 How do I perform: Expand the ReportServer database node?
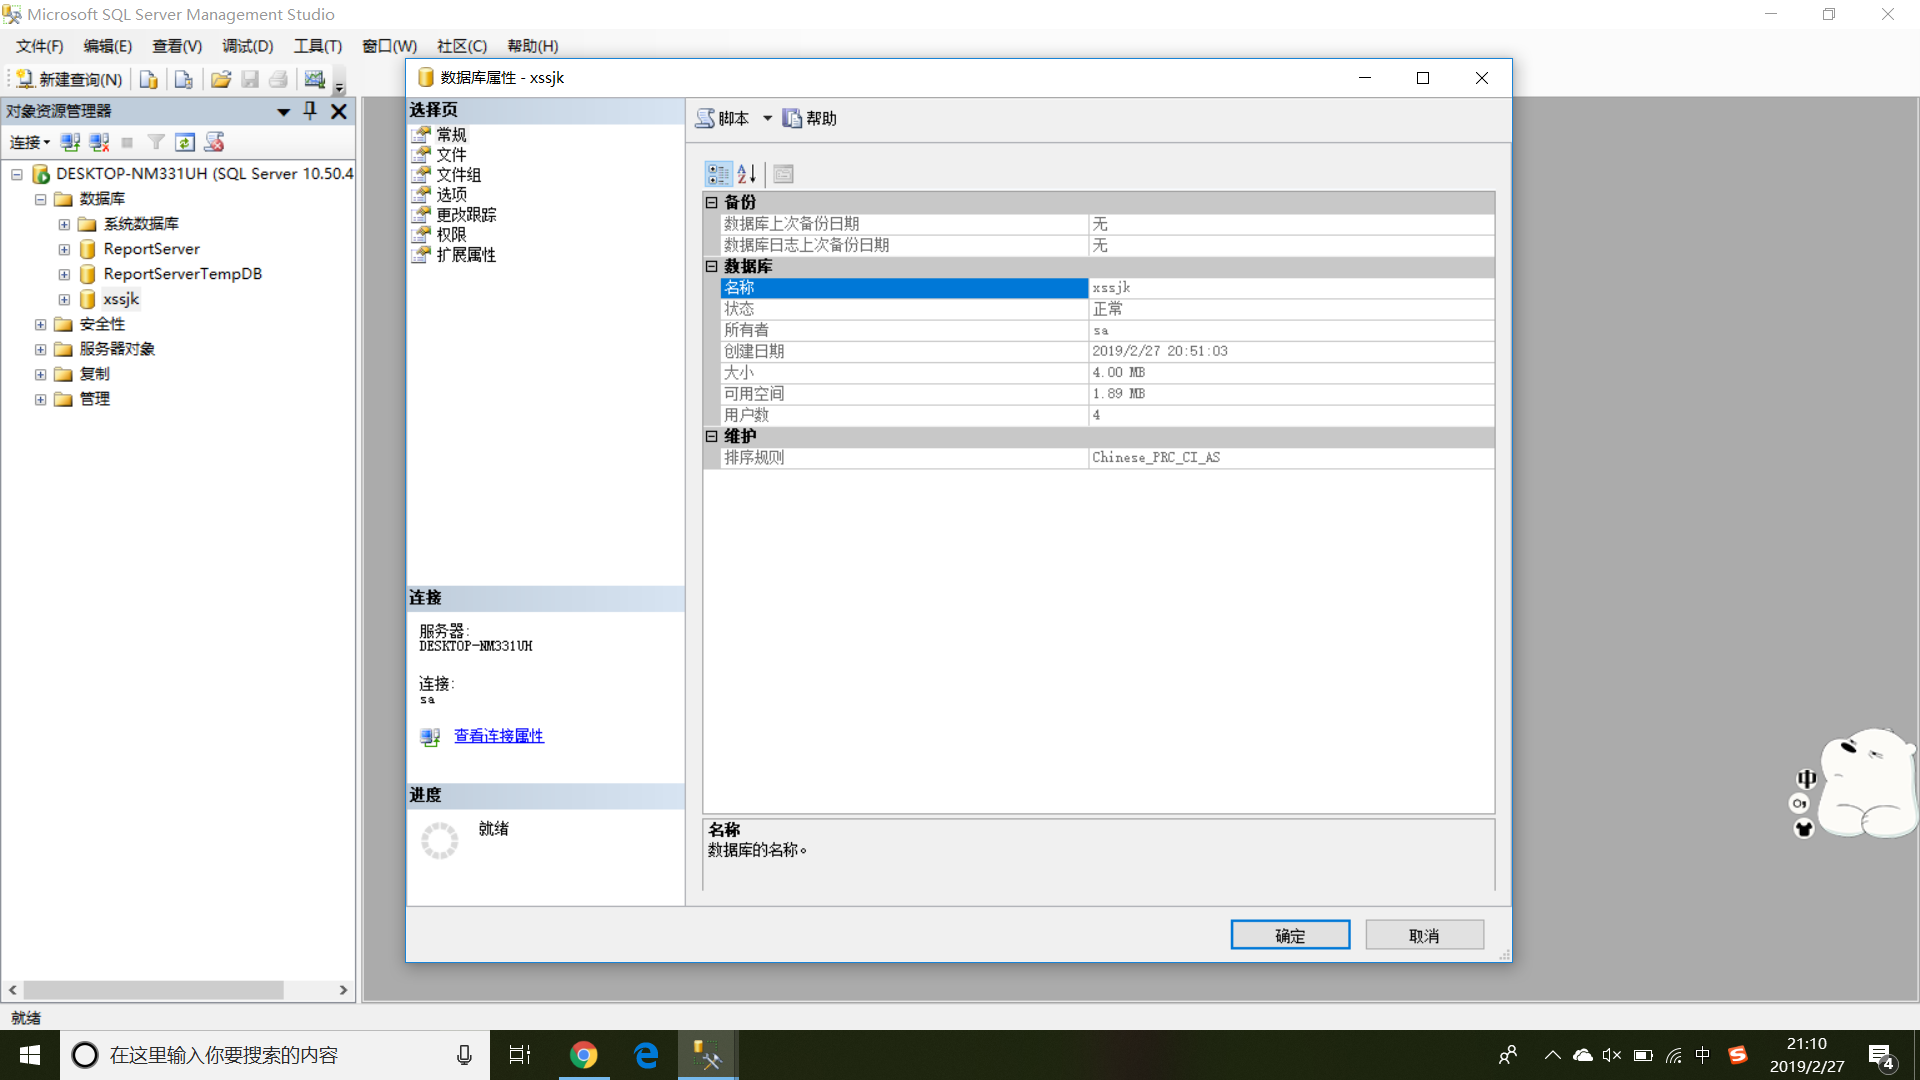64,249
